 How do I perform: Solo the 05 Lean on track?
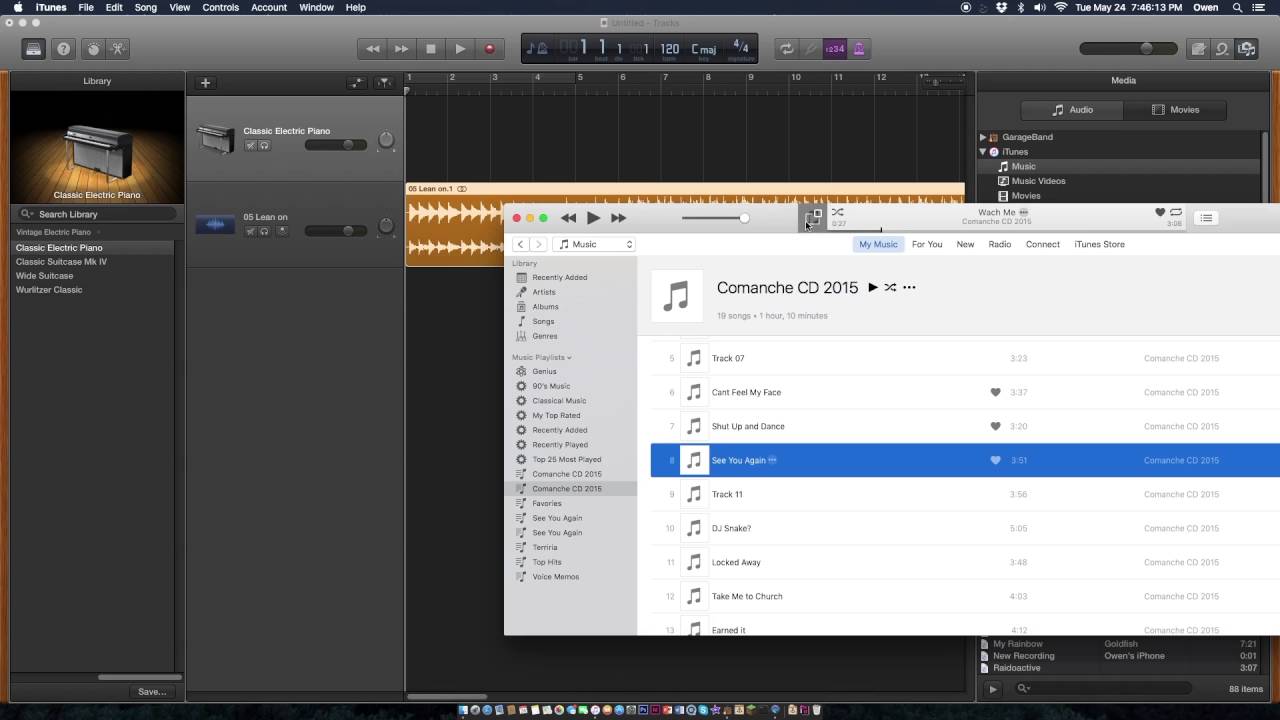pyautogui.click(x=264, y=231)
